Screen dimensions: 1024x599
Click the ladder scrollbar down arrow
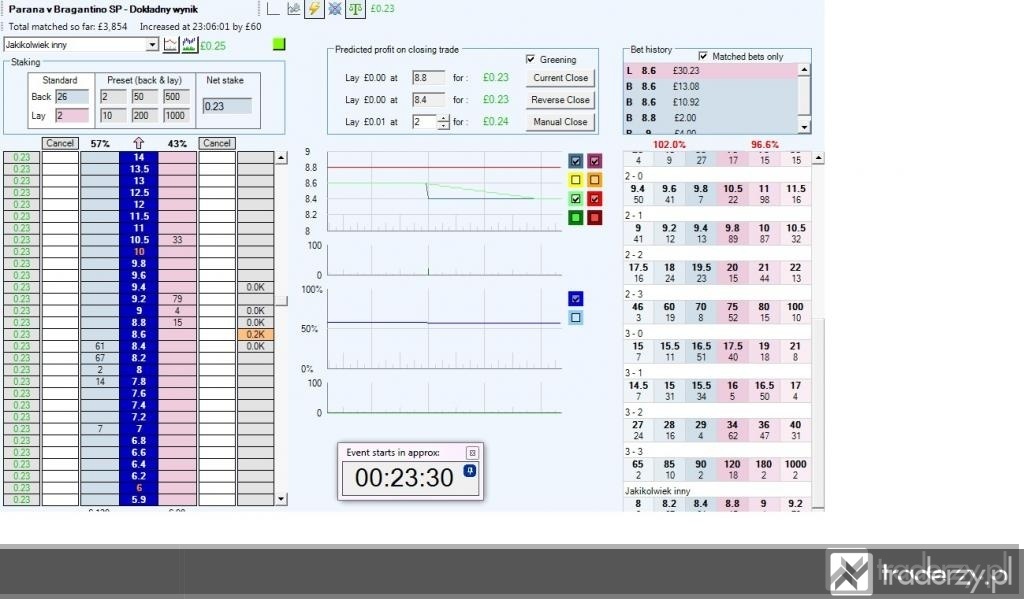[x=281, y=499]
